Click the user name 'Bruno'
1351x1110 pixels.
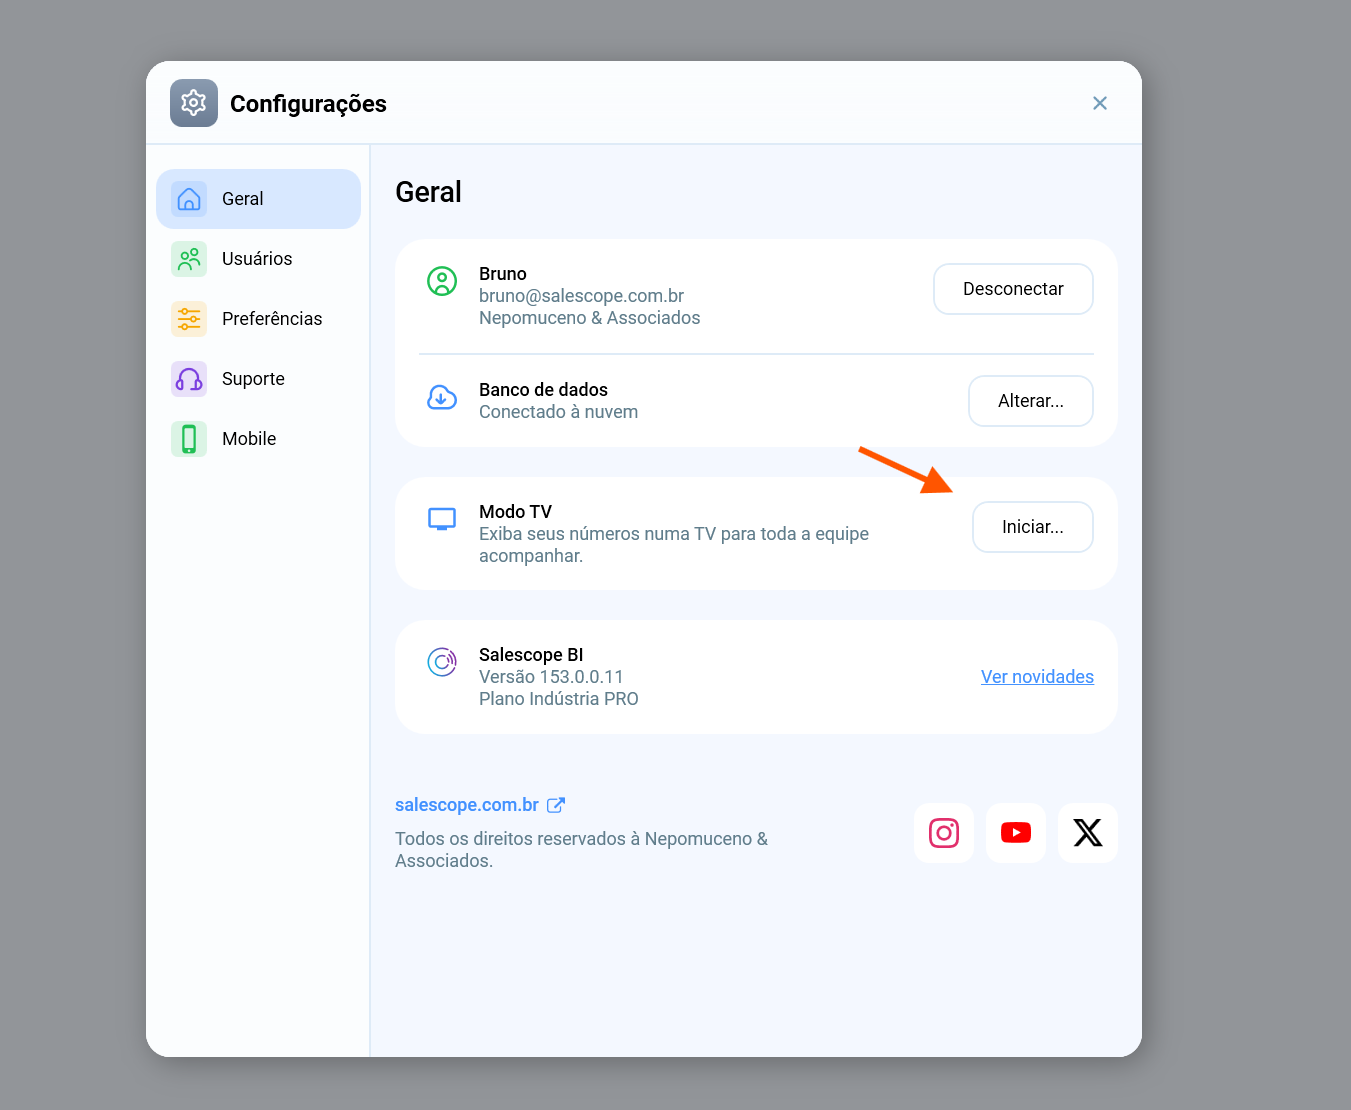point(502,274)
